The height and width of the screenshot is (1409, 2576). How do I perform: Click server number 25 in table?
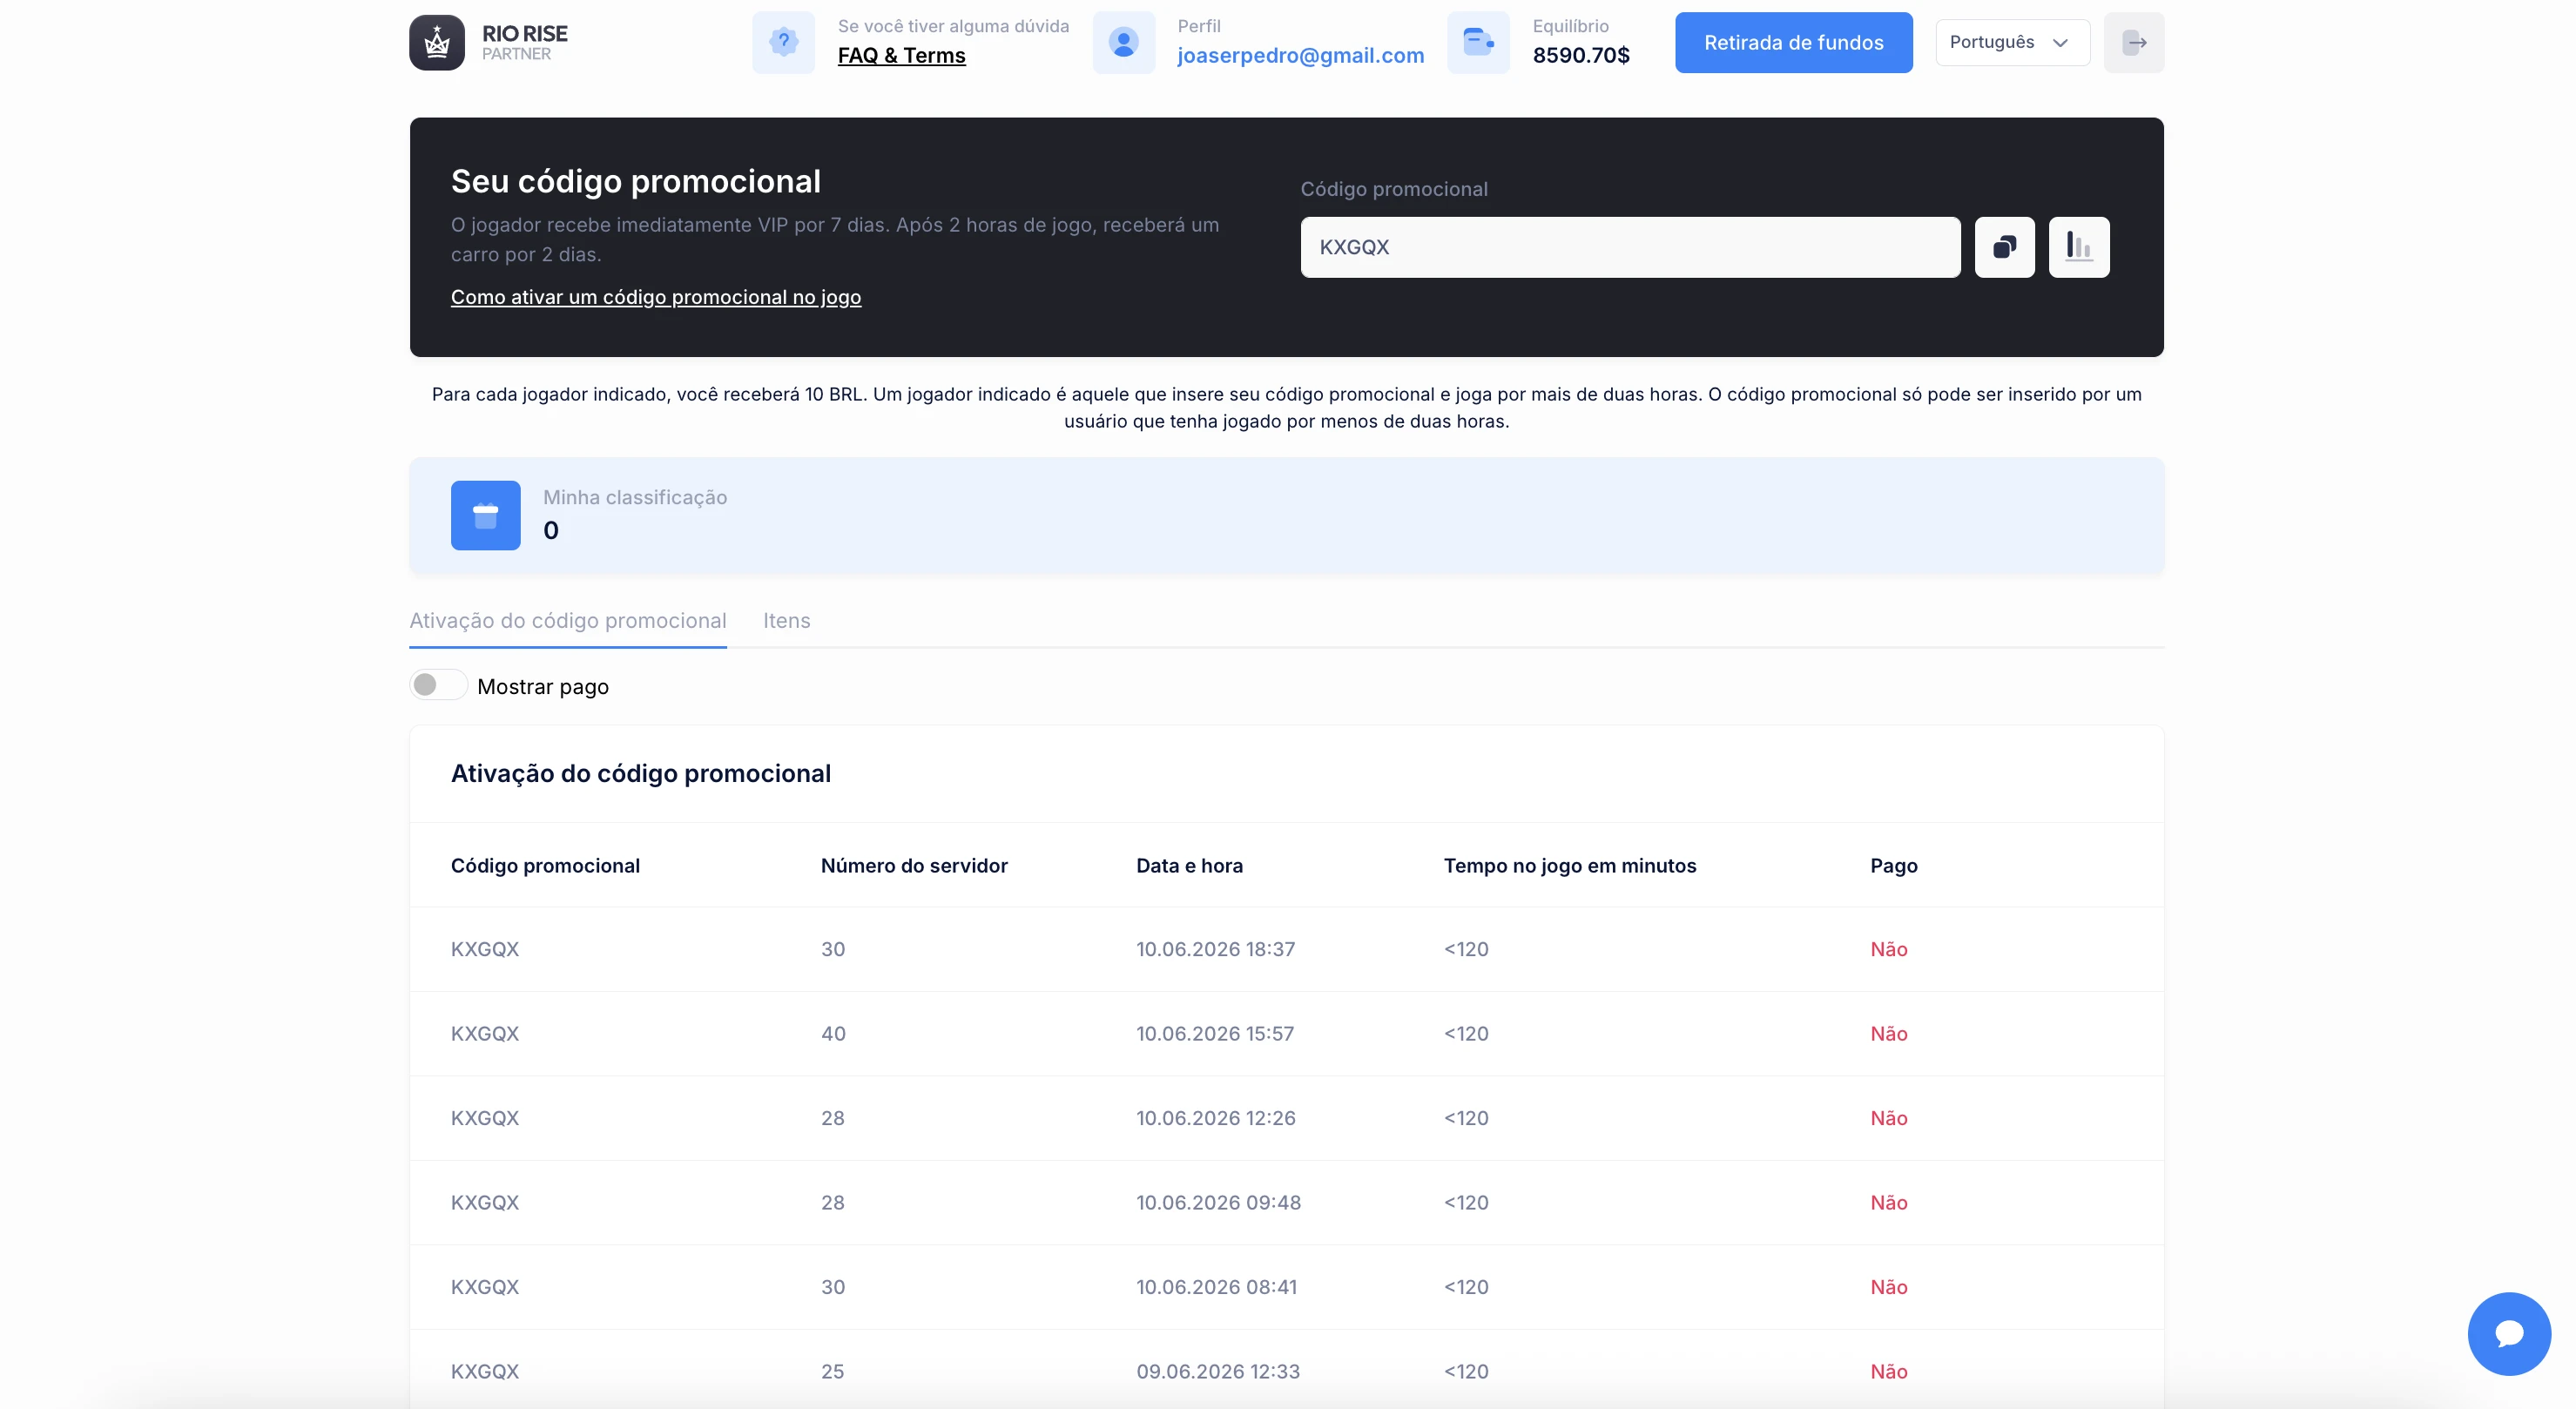coord(833,1371)
